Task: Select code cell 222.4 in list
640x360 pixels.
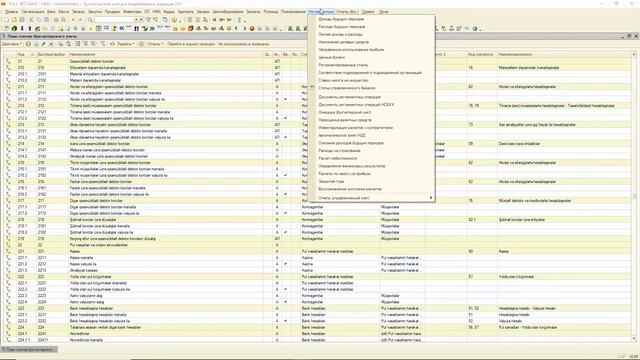Action: click(x=26, y=302)
